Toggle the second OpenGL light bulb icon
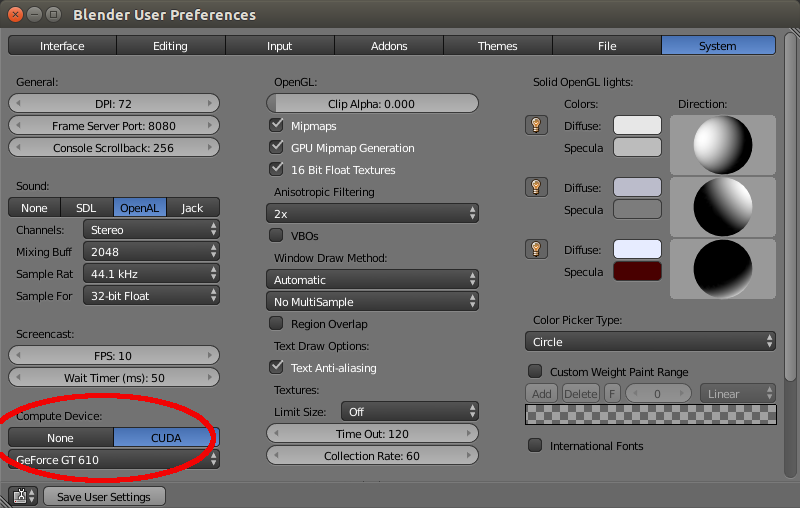Viewport: 800px width, 508px height. pyautogui.click(x=536, y=187)
